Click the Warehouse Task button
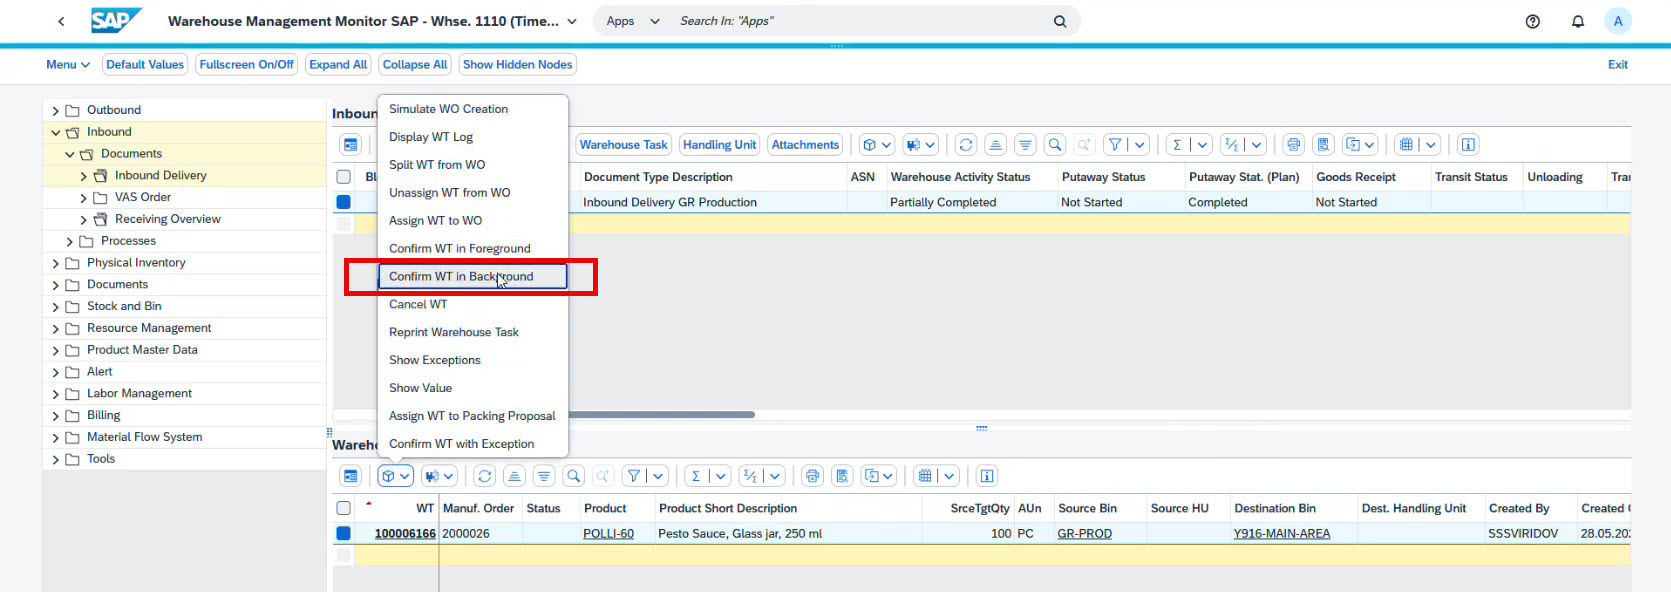Viewport: 1671px width, 592px height. [624, 145]
